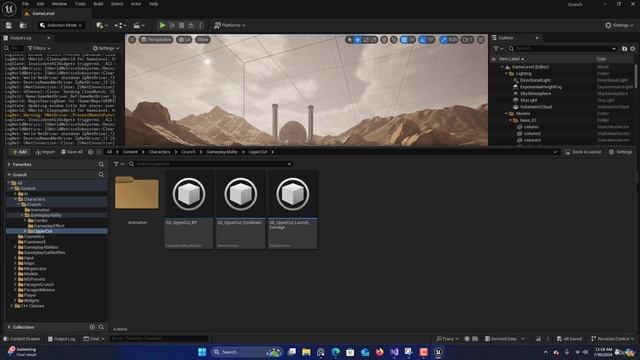Click the Characters breadcrumb in path bar
Image resolution: width=640 pixels, height=360 pixels.
(159, 152)
